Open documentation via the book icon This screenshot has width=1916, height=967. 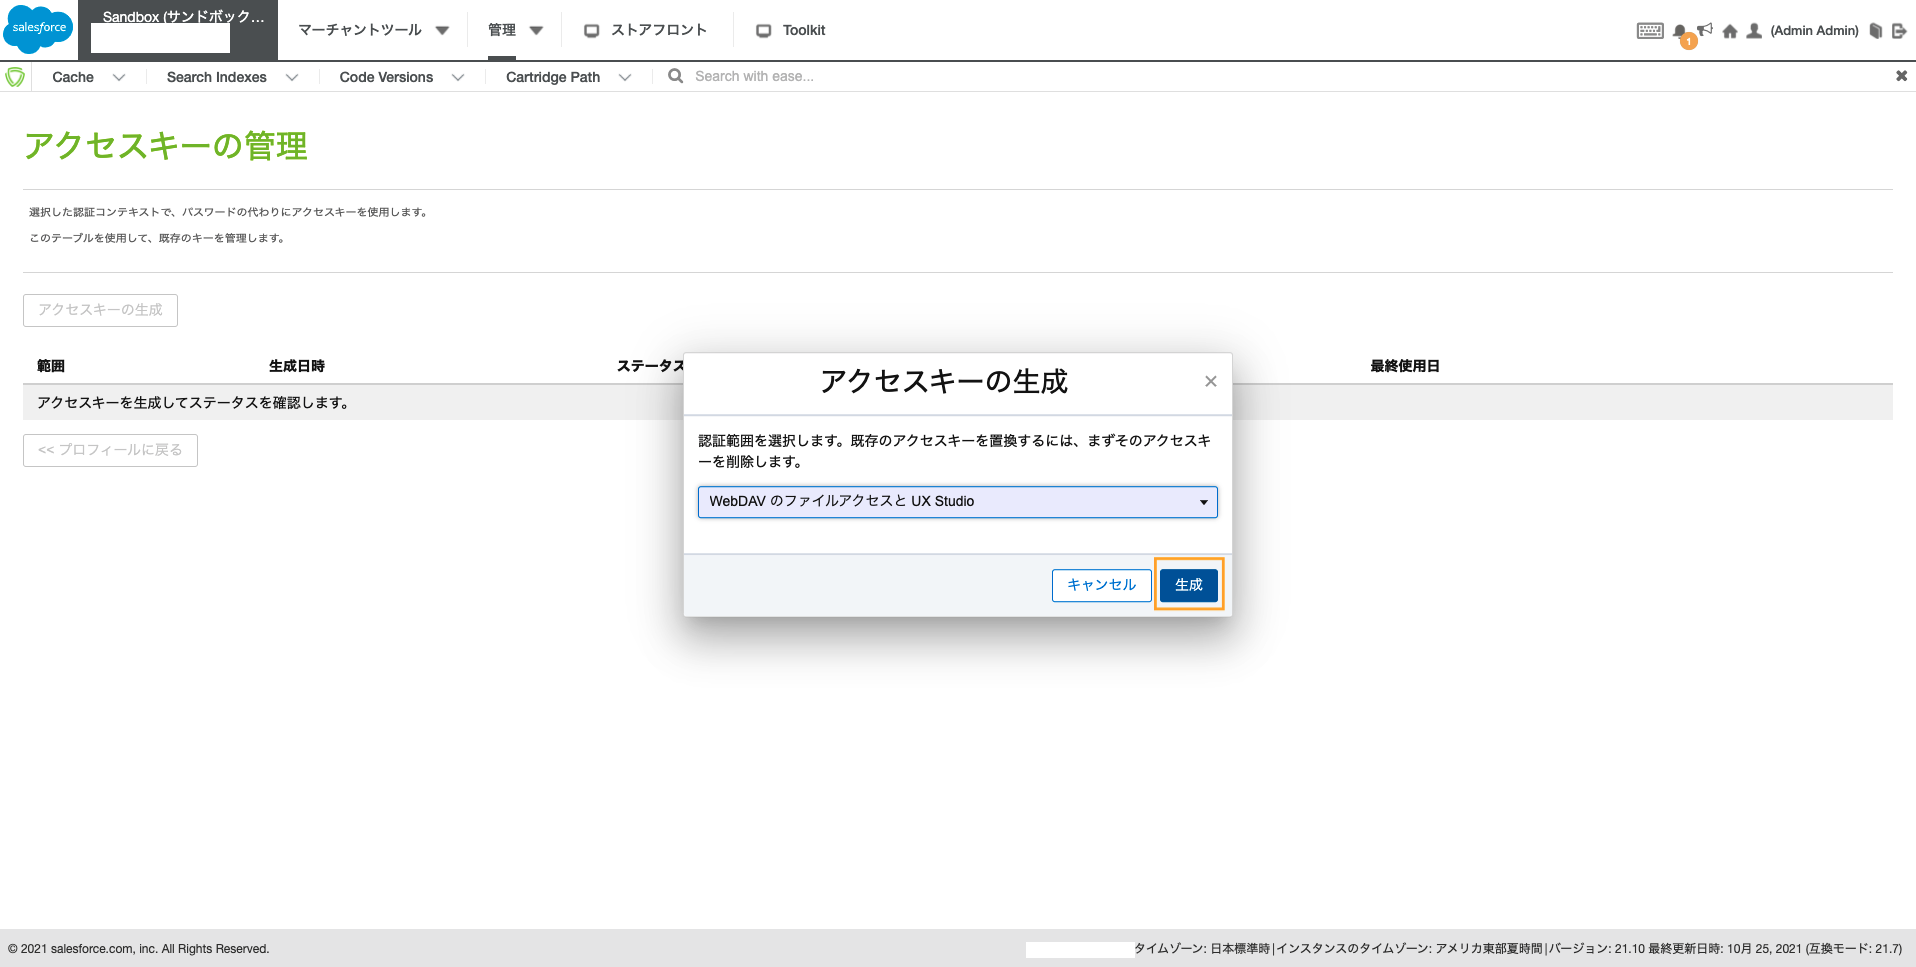tap(1874, 30)
